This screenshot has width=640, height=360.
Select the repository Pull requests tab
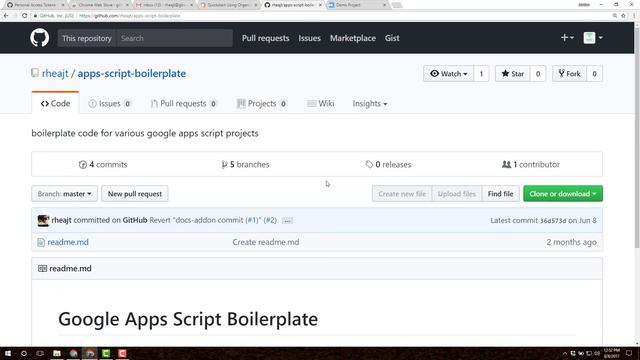(184, 104)
